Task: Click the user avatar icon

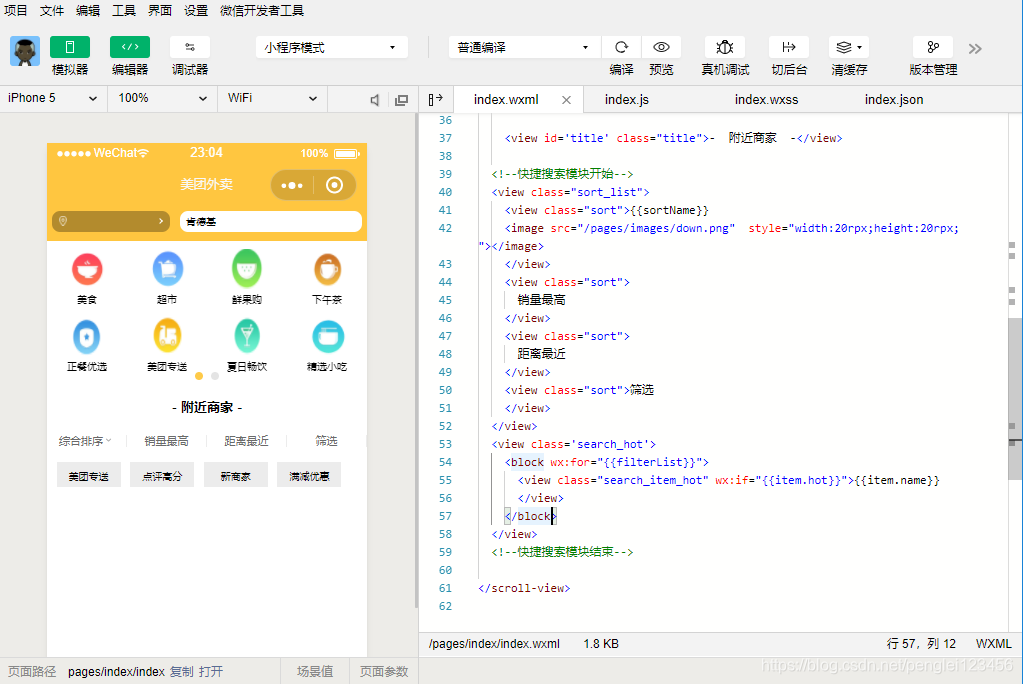Action: coord(25,51)
